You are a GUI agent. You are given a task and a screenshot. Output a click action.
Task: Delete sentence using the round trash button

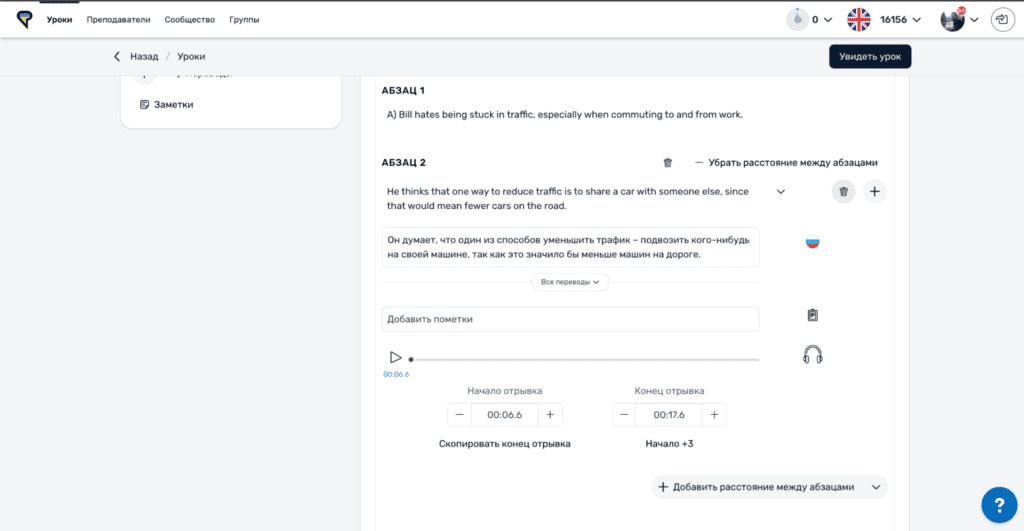(843, 192)
